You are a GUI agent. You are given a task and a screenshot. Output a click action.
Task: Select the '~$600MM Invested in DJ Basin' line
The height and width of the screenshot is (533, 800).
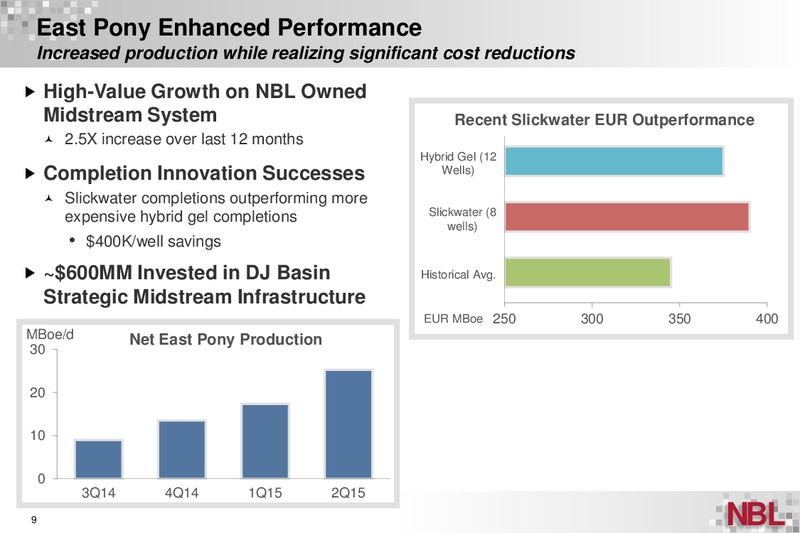pyautogui.click(x=187, y=272)
